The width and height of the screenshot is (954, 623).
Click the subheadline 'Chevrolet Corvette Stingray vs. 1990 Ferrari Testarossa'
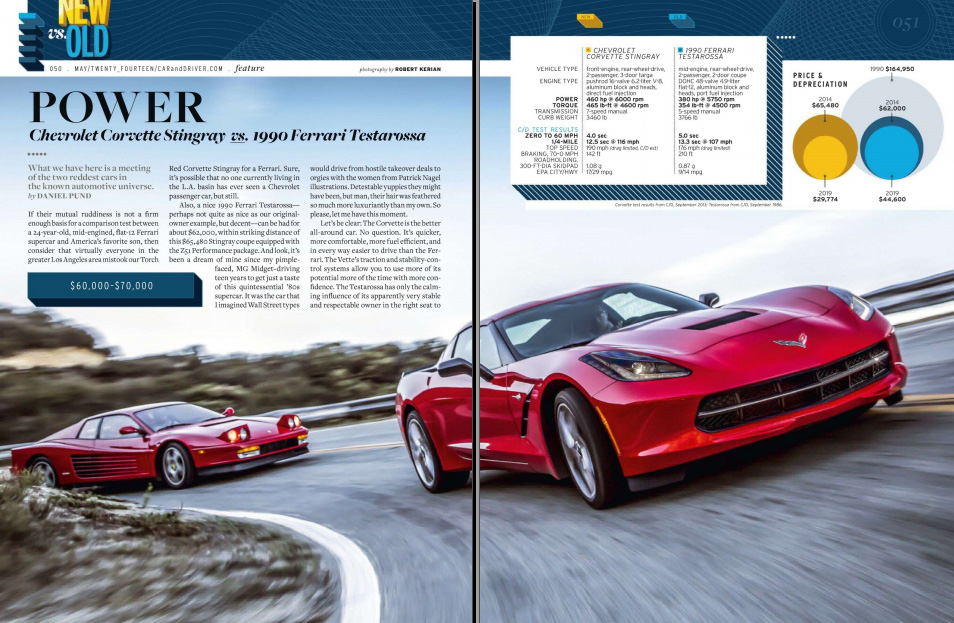click(x=228, y=136)
